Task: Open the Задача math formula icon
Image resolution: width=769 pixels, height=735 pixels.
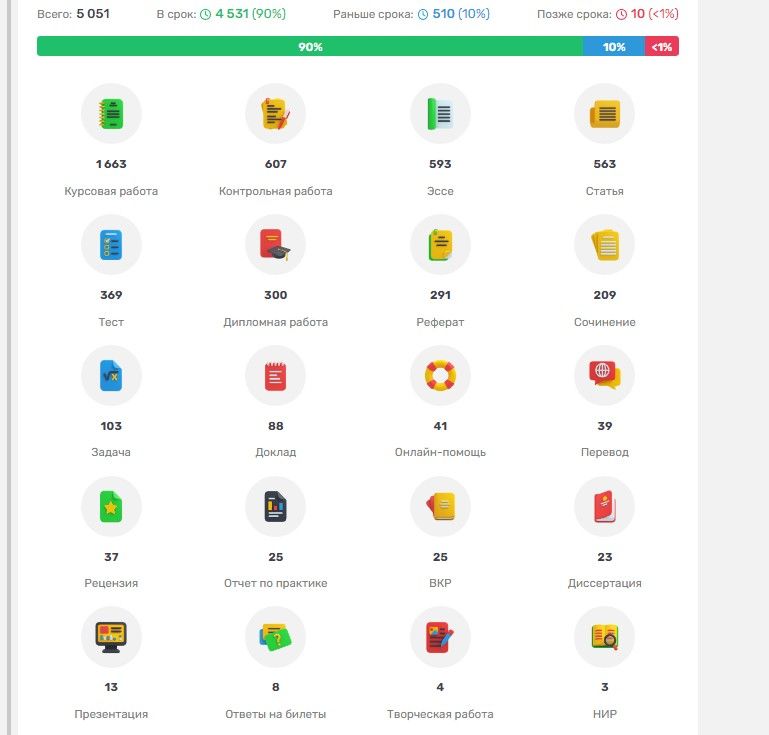Action: [111, 376]
